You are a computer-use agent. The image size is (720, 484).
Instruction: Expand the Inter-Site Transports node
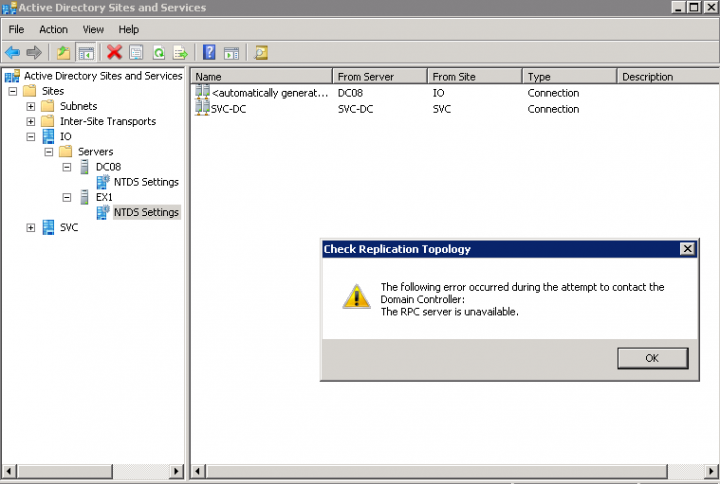[x=31, y=121]
